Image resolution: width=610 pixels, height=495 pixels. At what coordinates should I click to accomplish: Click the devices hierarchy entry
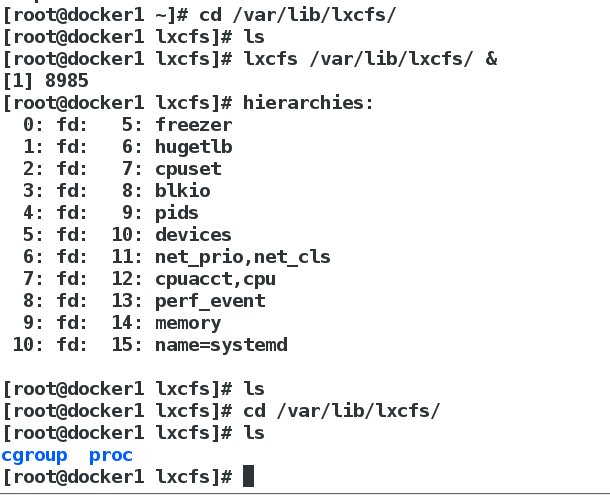point(193,235)
